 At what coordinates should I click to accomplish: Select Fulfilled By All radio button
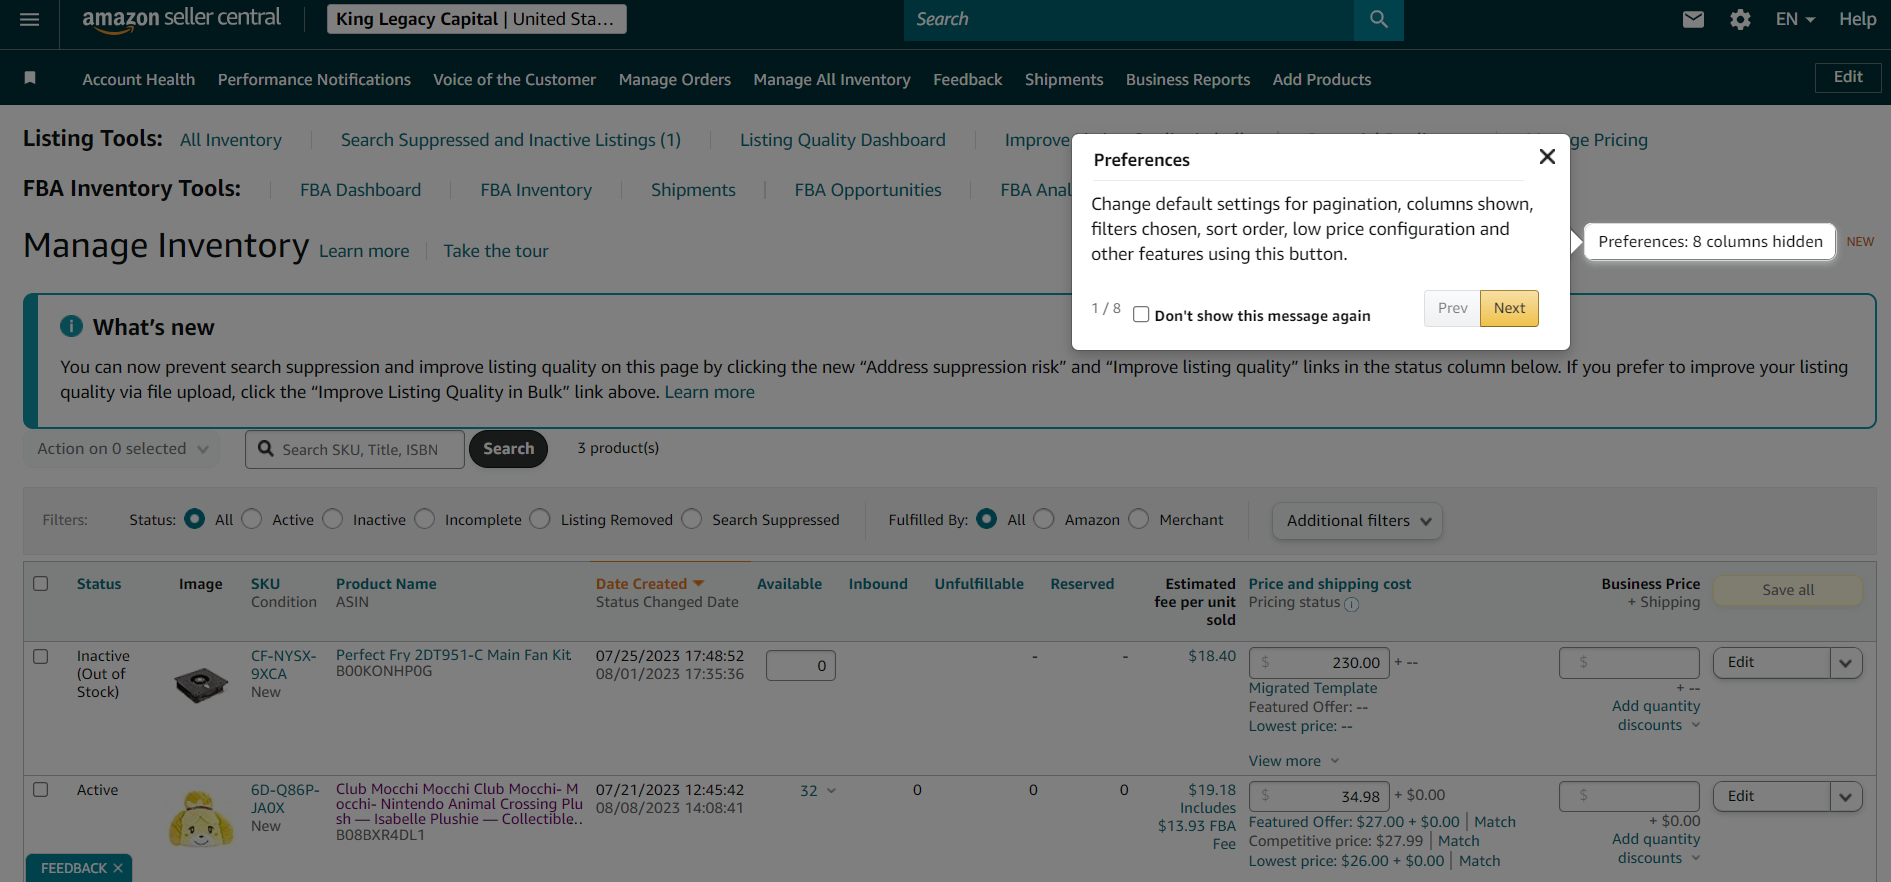point(987,518)
